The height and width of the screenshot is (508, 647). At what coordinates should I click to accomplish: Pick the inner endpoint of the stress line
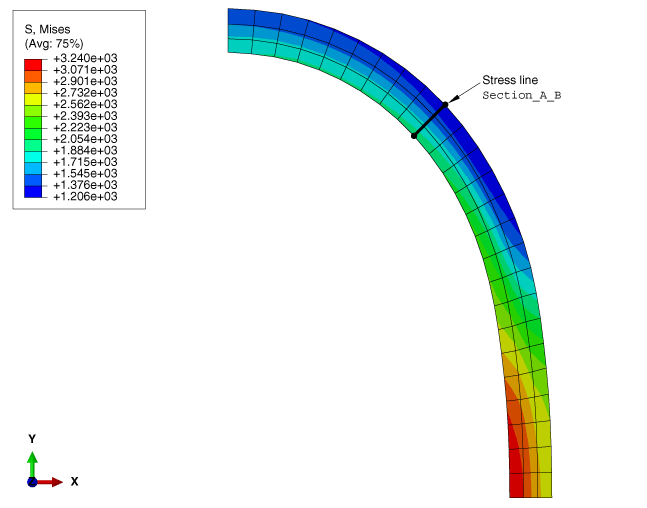(x=413, y=136)
